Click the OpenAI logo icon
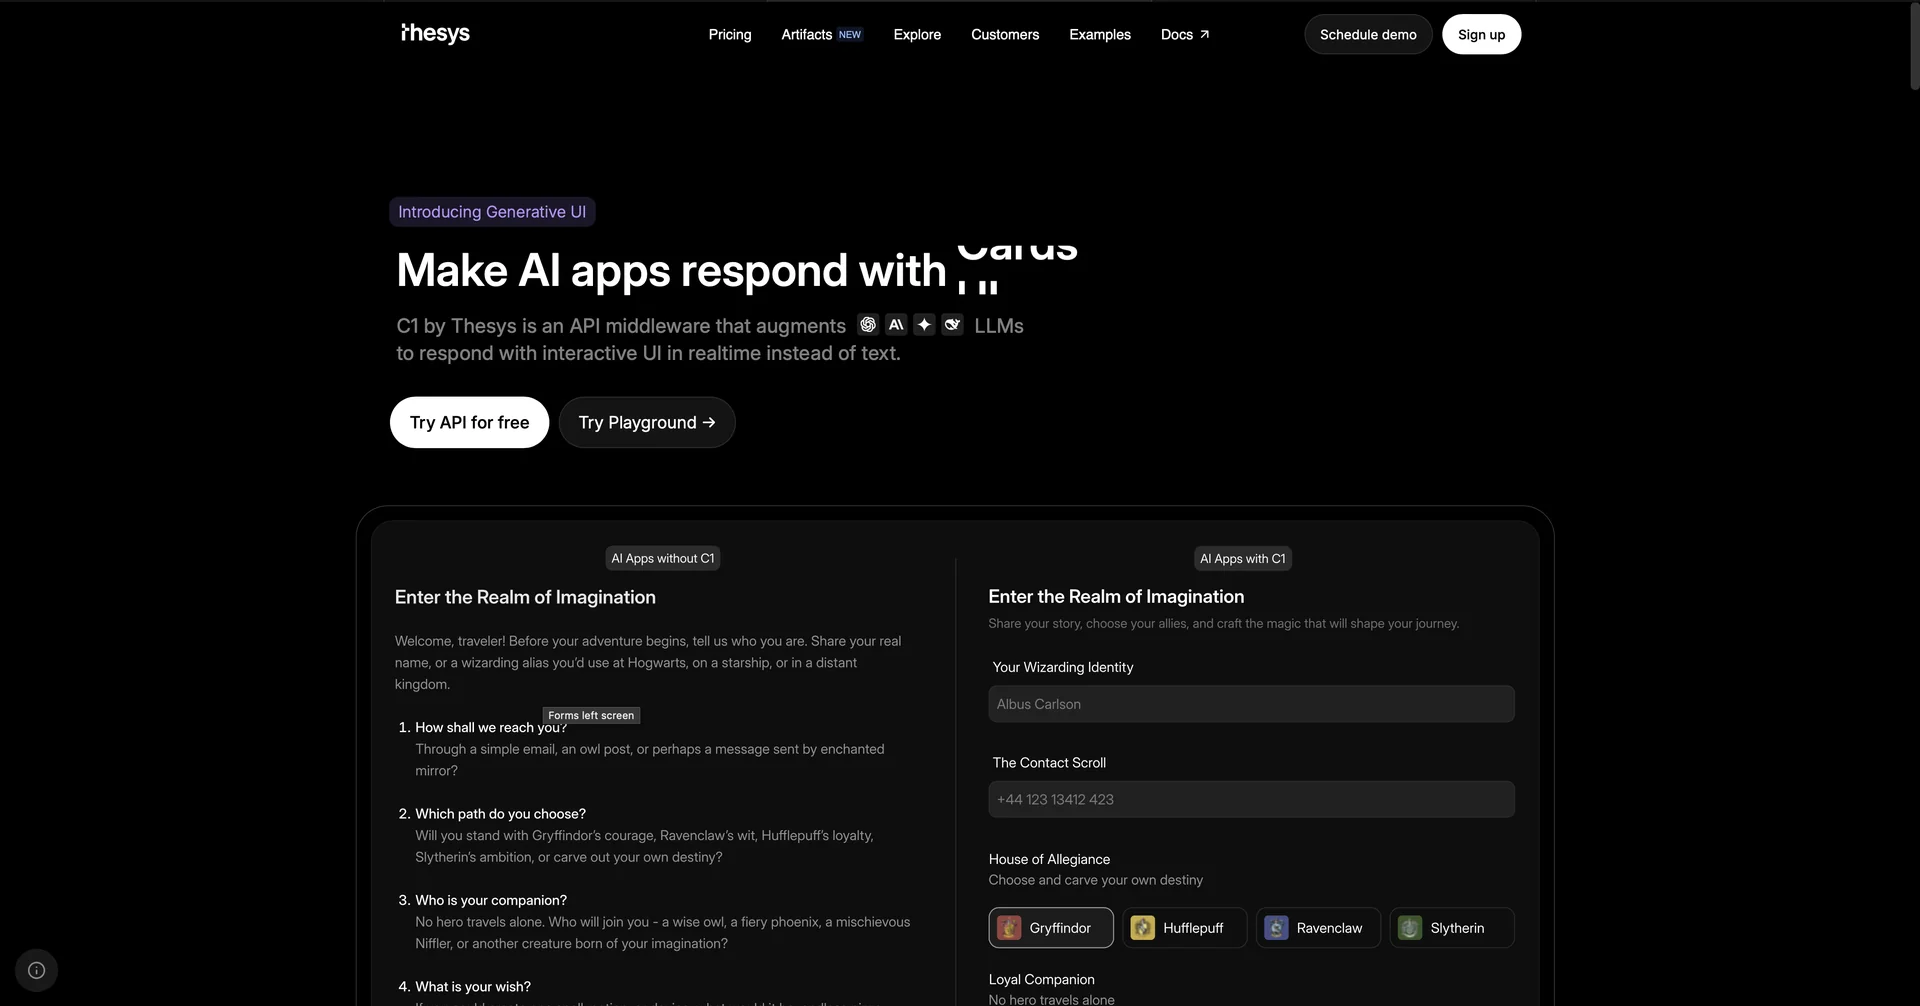This screenshot has height=1006, width=1920. click(868, 325)
